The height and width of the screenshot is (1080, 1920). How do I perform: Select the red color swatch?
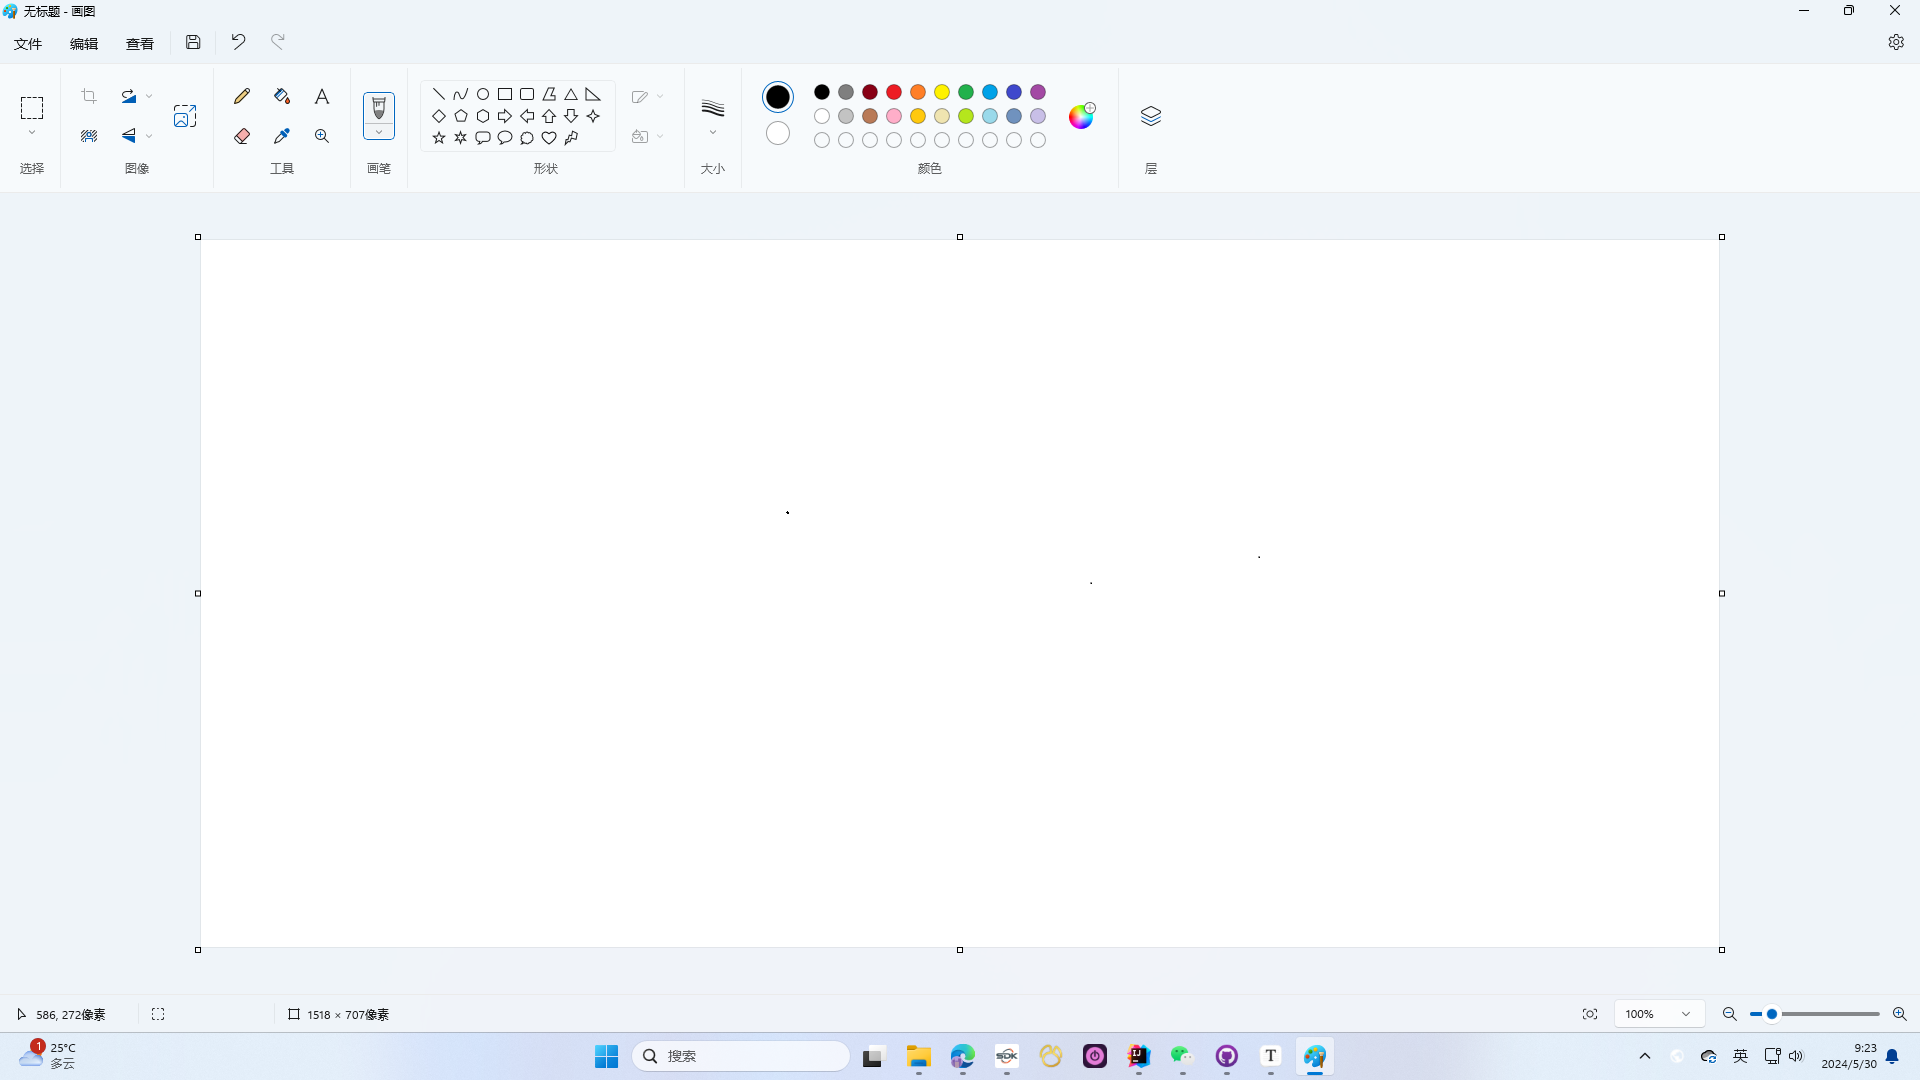tap(893, 92)
